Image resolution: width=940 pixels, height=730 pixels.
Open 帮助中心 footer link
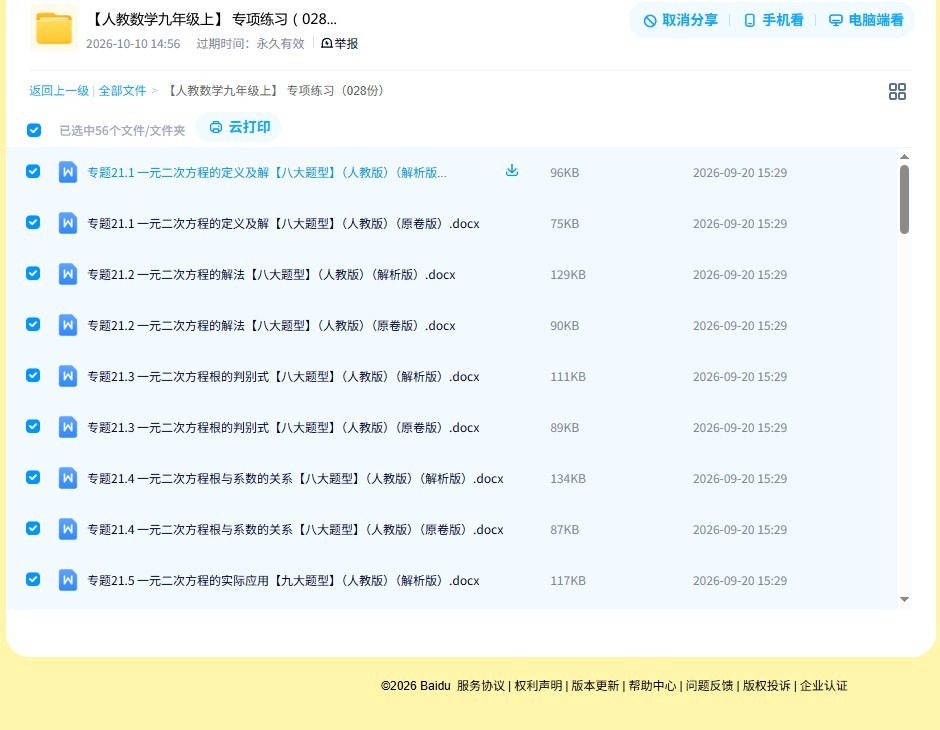coord(652,686)
